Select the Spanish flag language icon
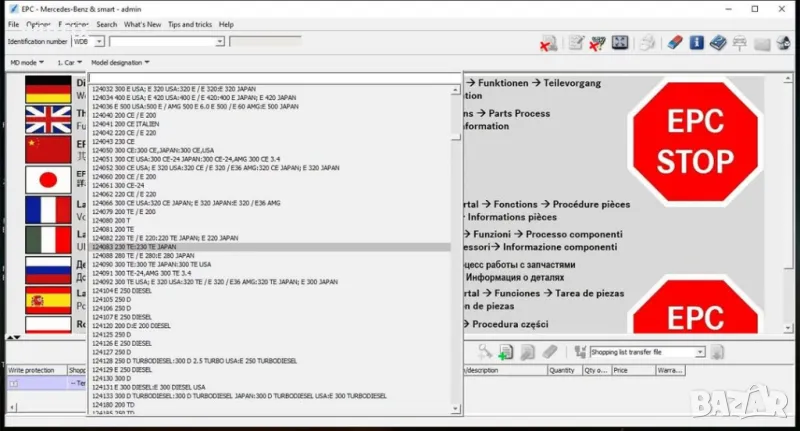 coord(47,298)
